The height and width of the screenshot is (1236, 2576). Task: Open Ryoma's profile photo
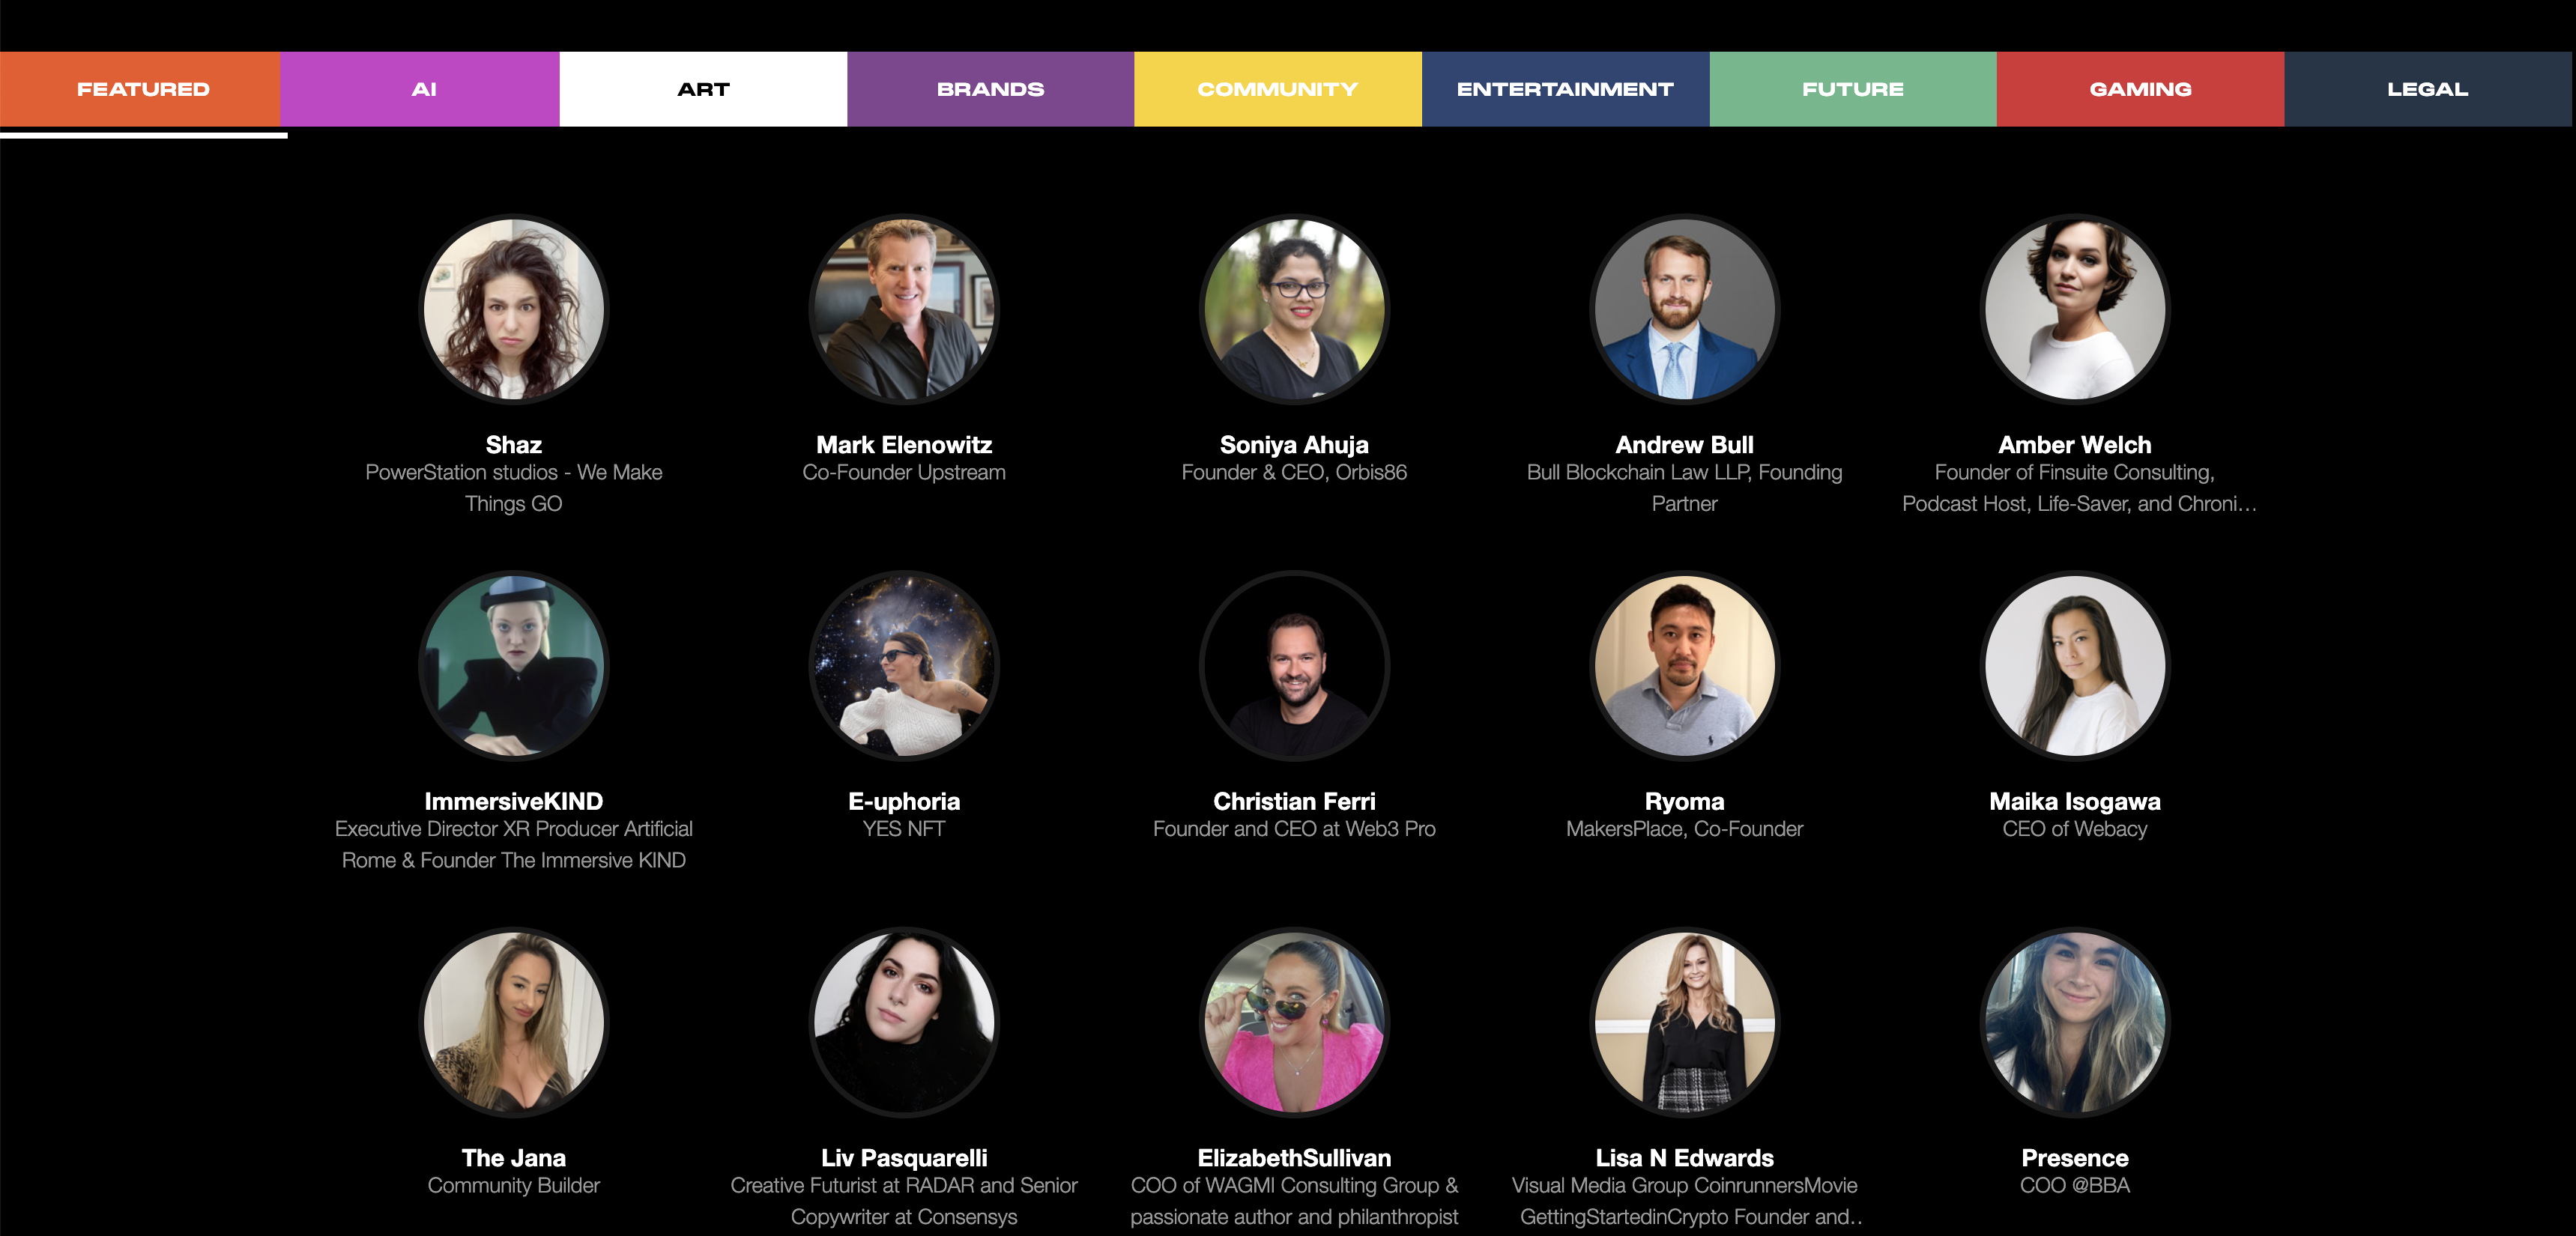[x=1684, y=666]
